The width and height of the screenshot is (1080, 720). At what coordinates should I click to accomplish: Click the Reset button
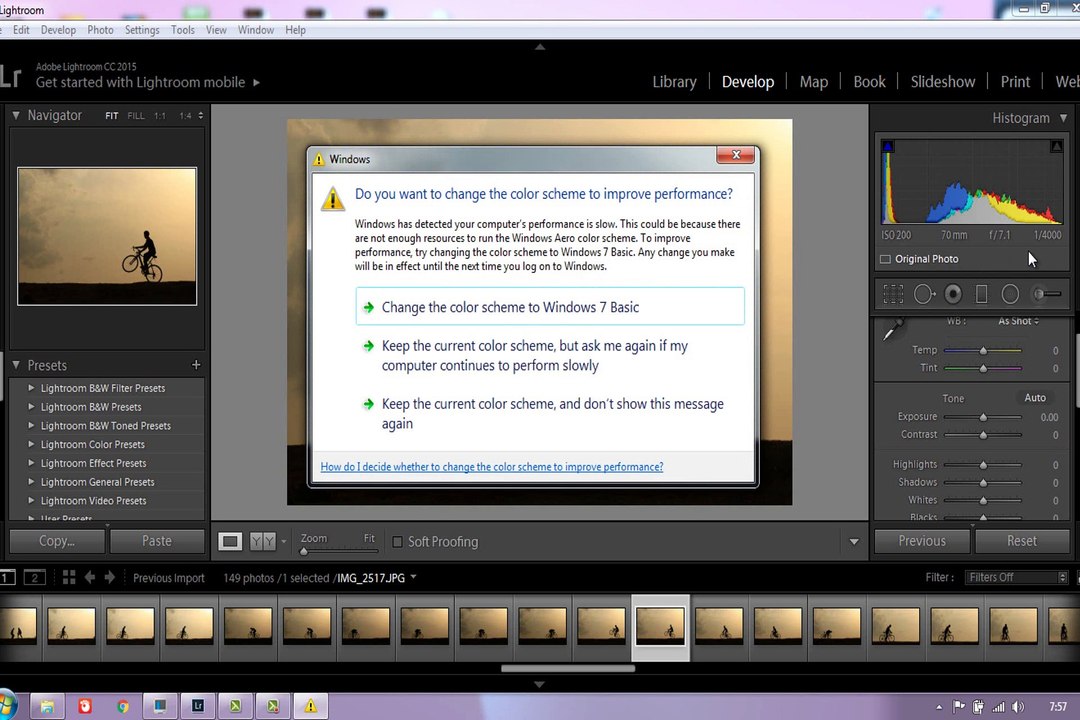click(1021, 541)
